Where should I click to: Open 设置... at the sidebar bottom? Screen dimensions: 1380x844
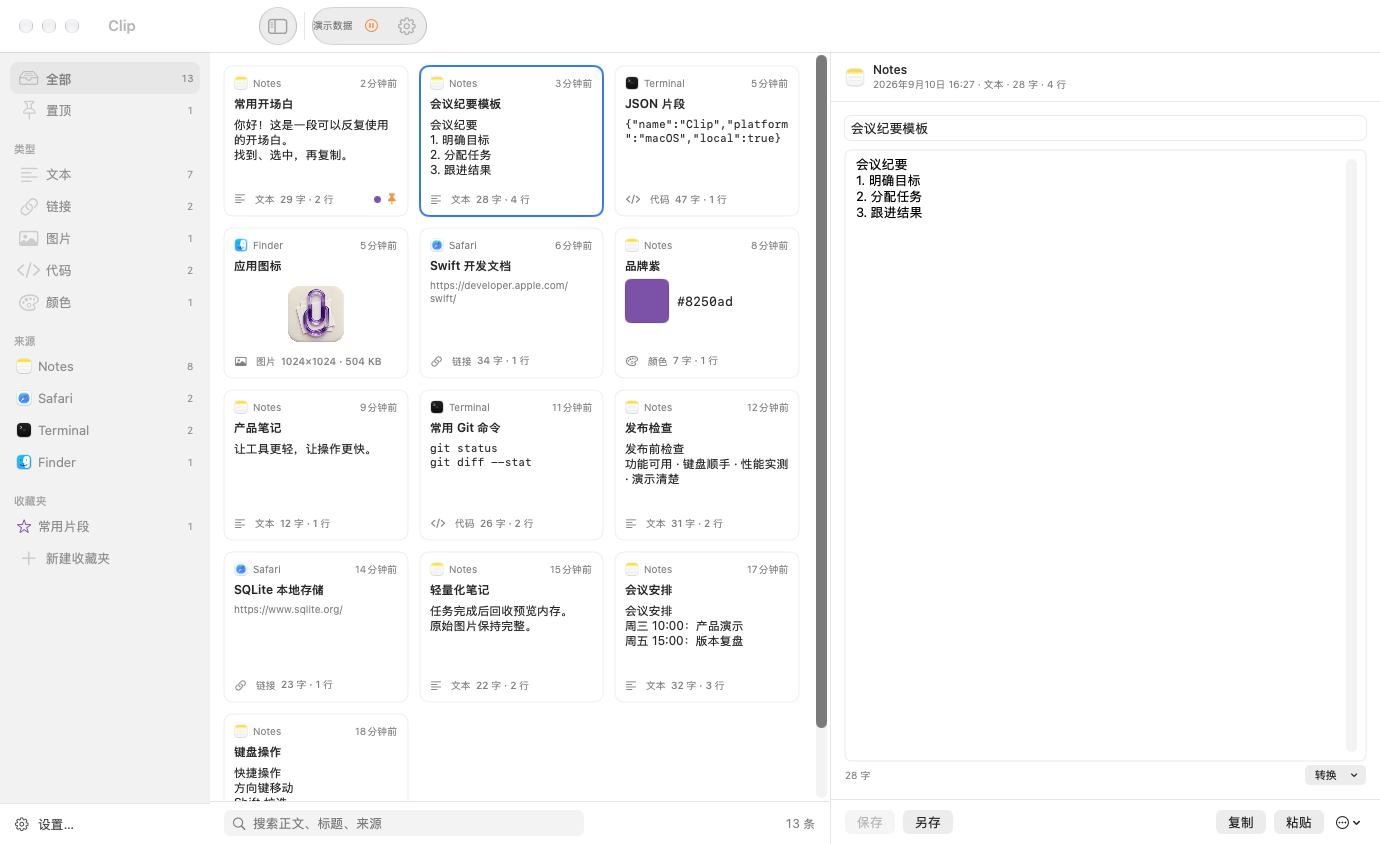point(46,824)
